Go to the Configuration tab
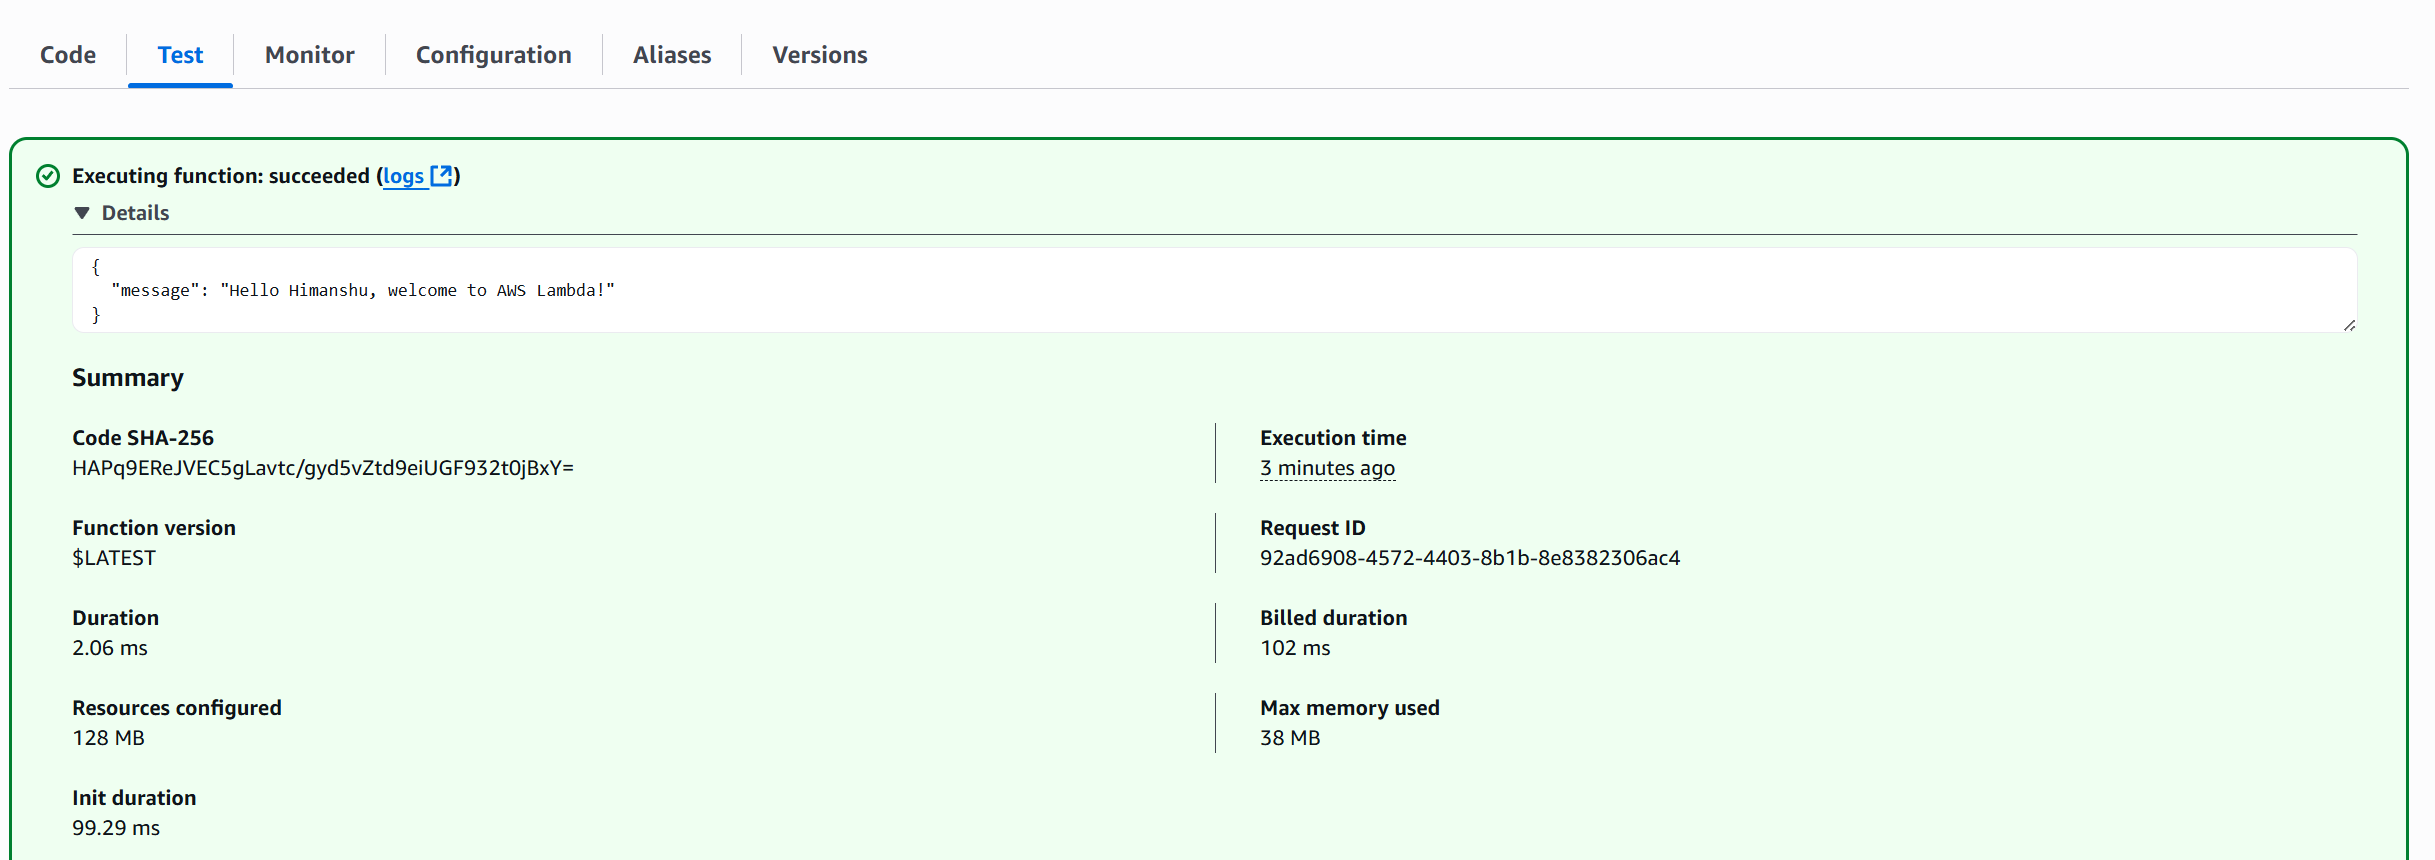Image resolution: width=2435 pixels, height=860 pixels. click(x=493, y=55)
